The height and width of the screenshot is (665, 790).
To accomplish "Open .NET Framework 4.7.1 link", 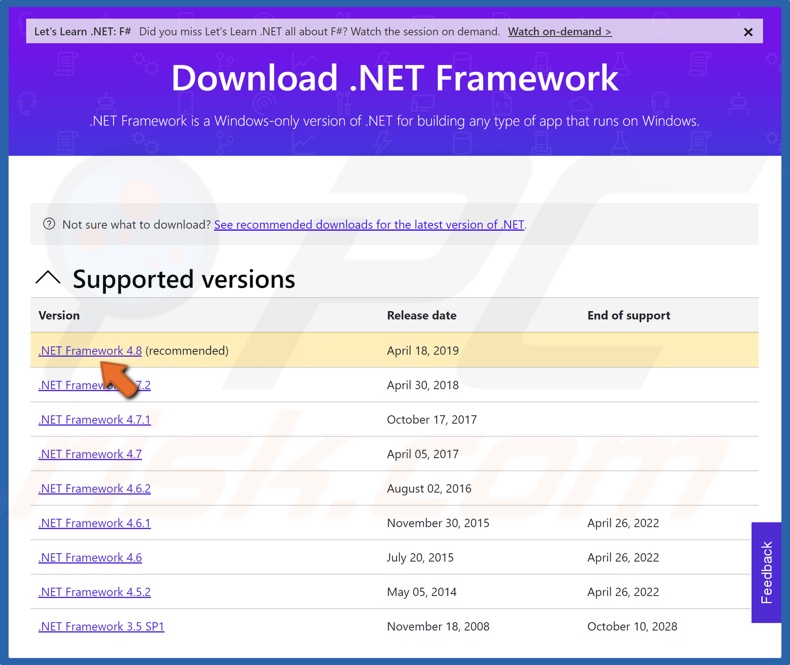I will [94, 419].
